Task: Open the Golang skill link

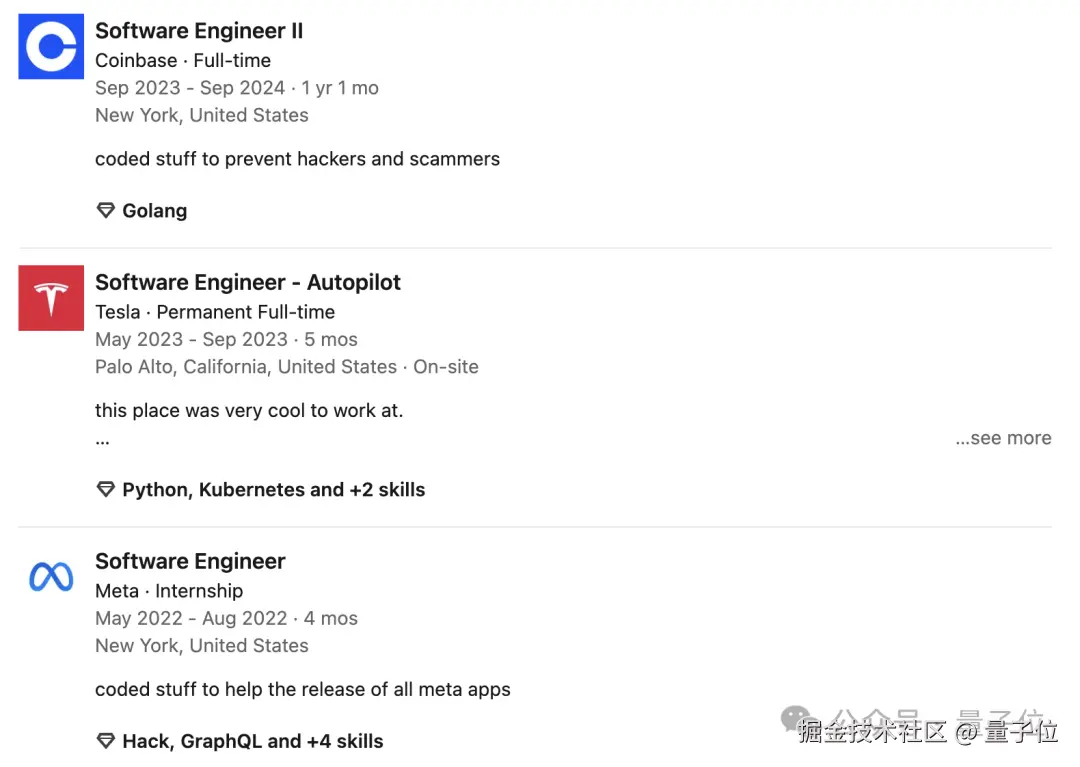Action: 154,211
